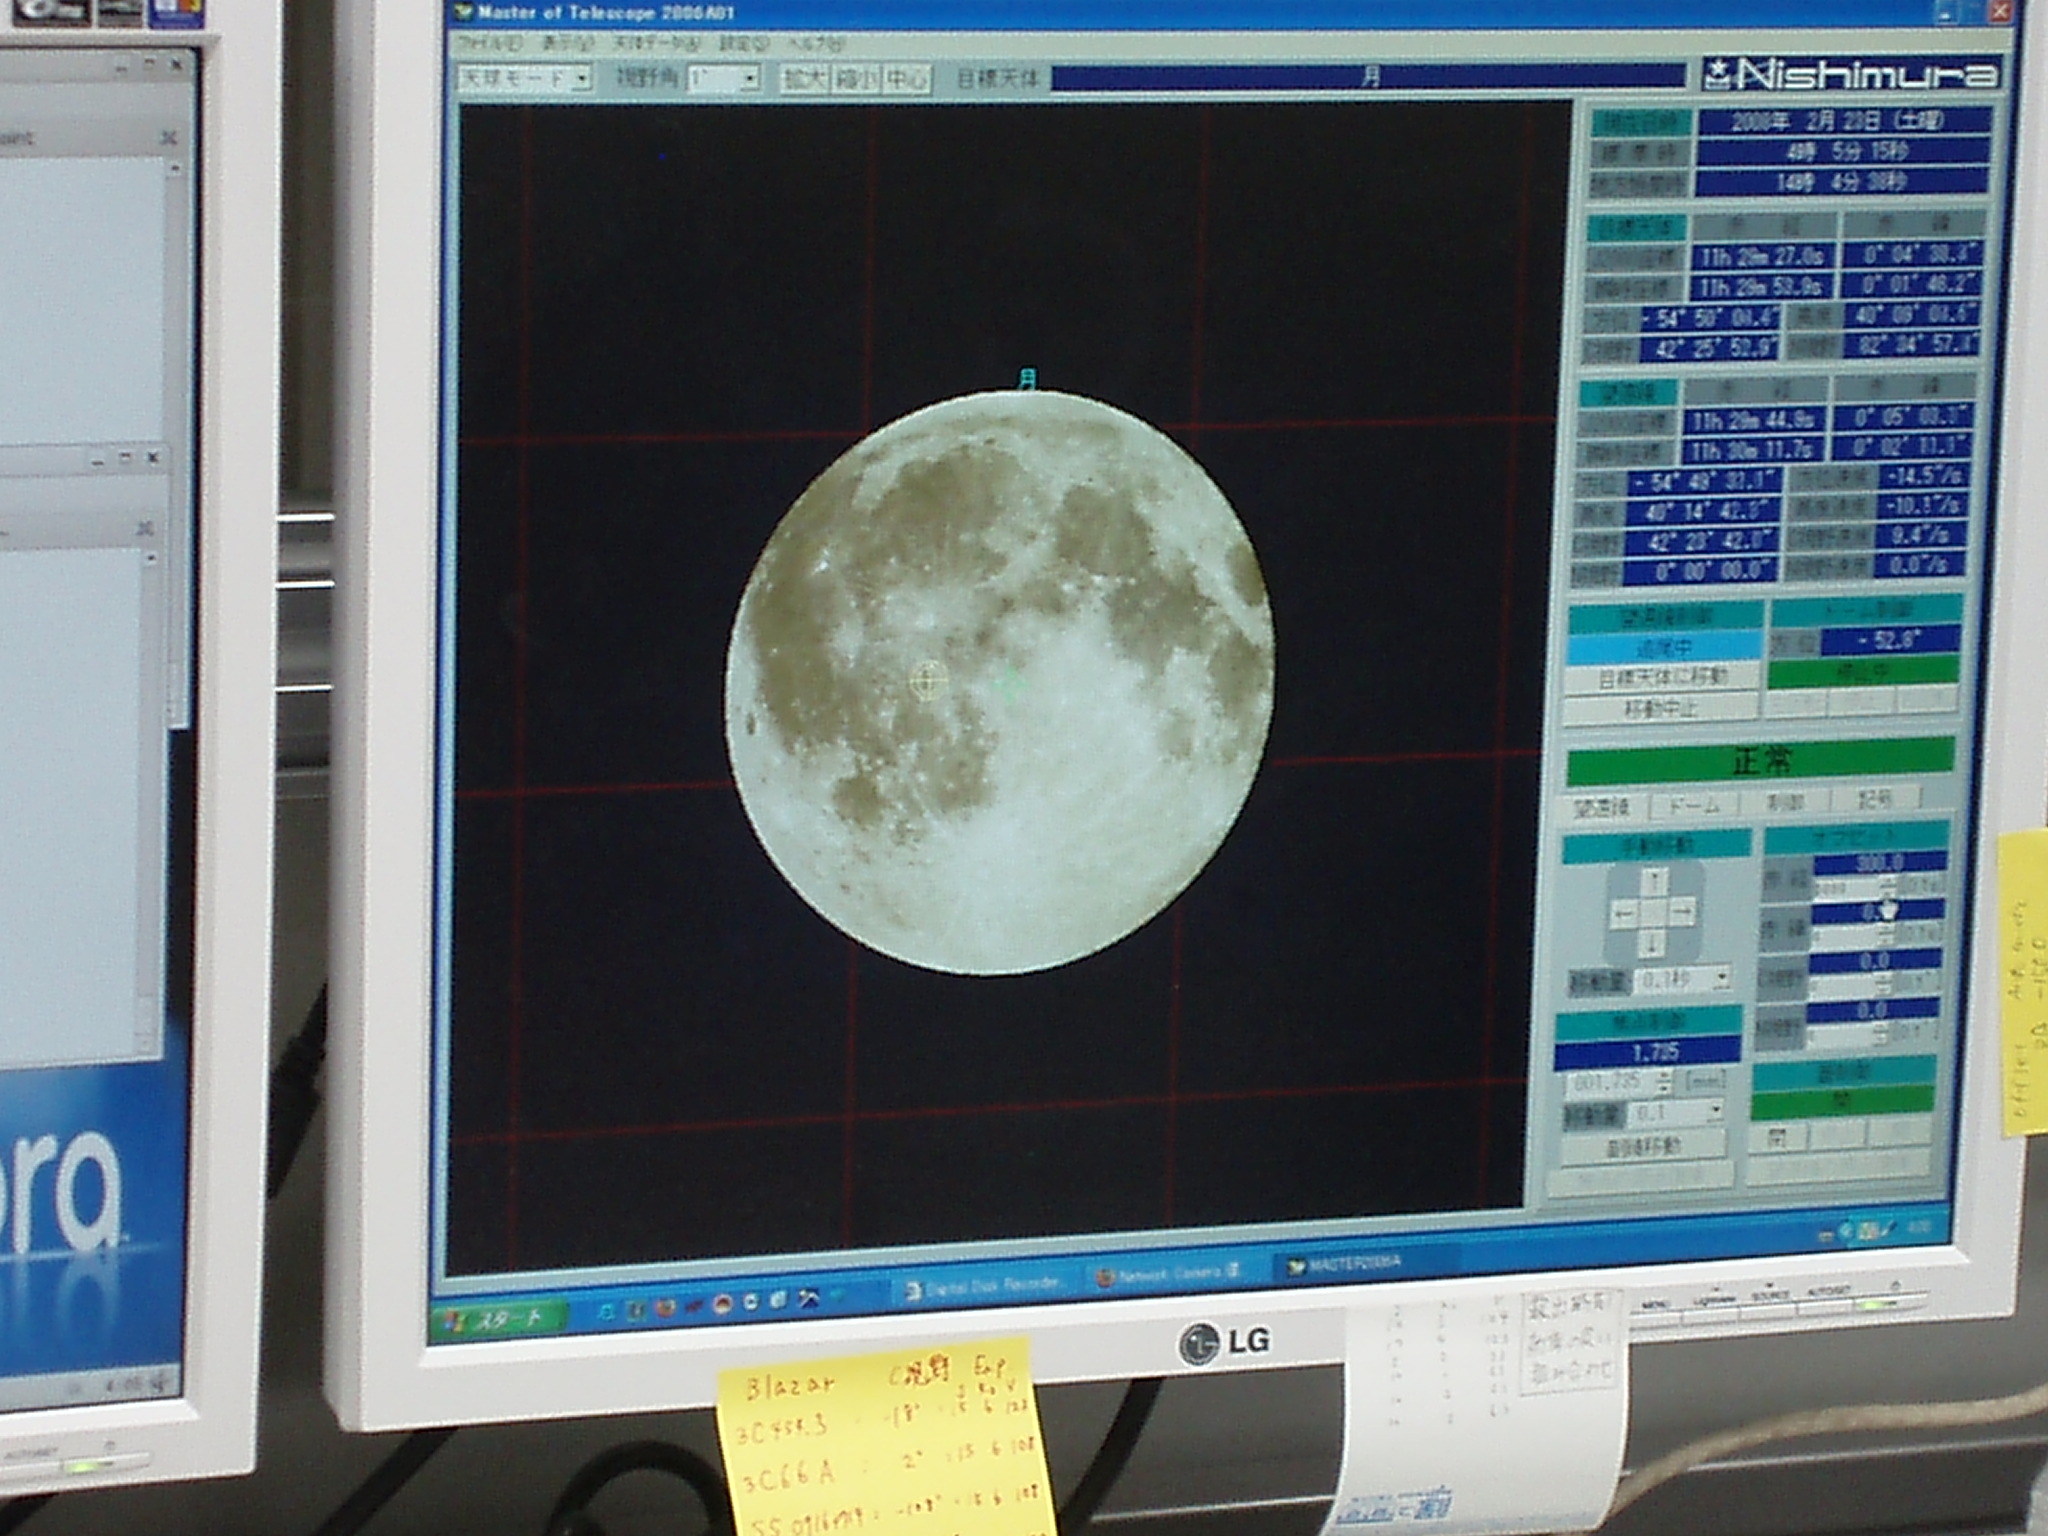Click the stepper beside focus input 001.735
Viewport: 2048px width, 1536px height.
click(x=1662, y=1082)
